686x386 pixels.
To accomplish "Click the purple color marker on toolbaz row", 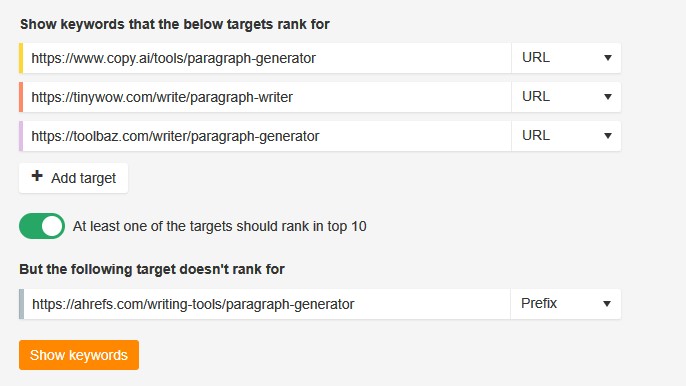I will (21, 136).
